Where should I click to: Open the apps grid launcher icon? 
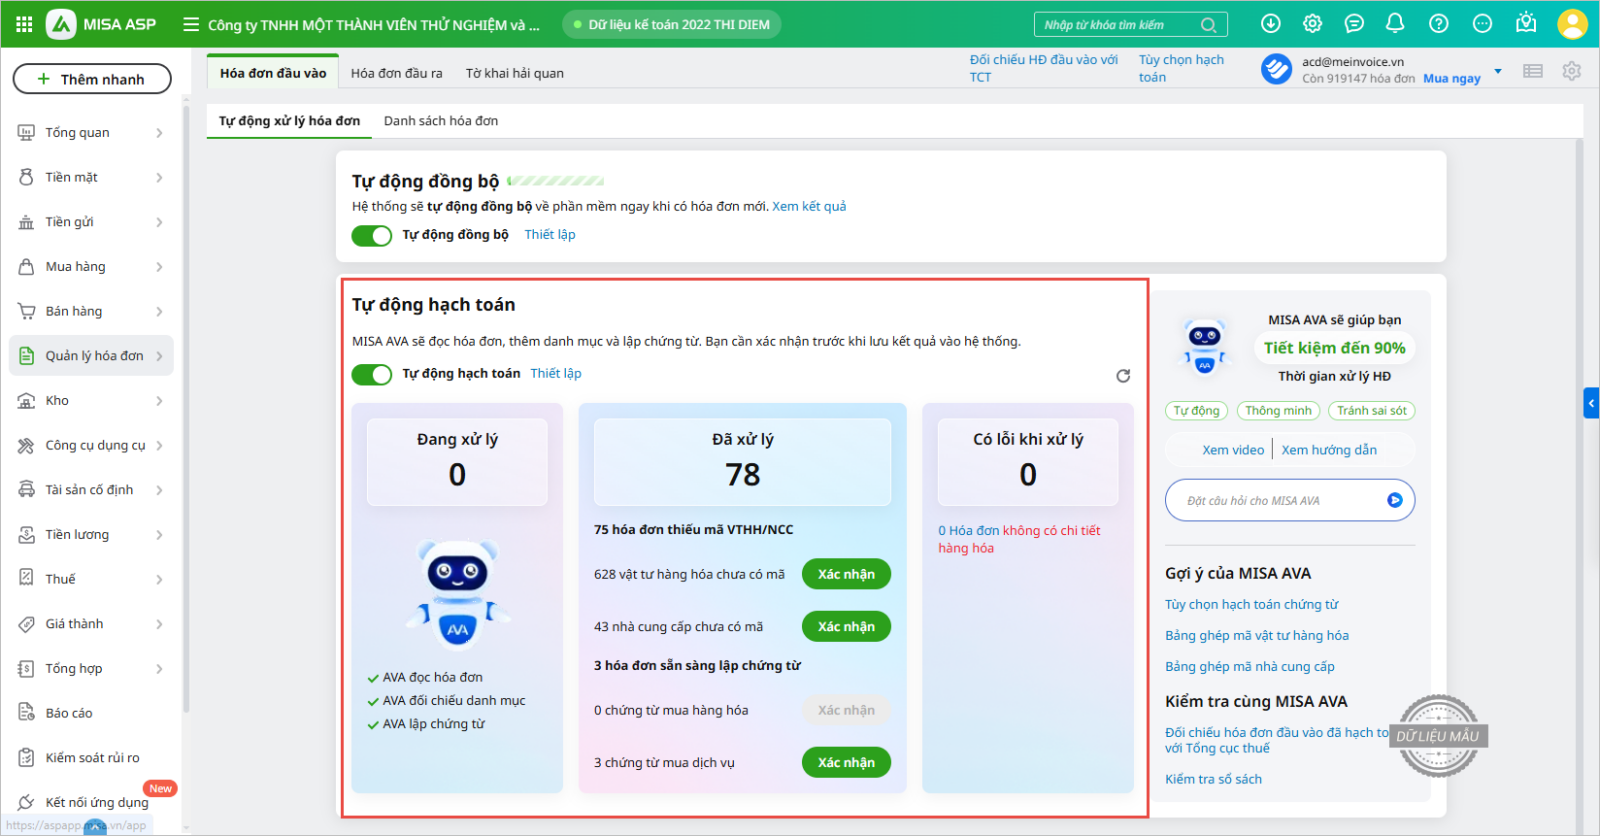[24, 24]
